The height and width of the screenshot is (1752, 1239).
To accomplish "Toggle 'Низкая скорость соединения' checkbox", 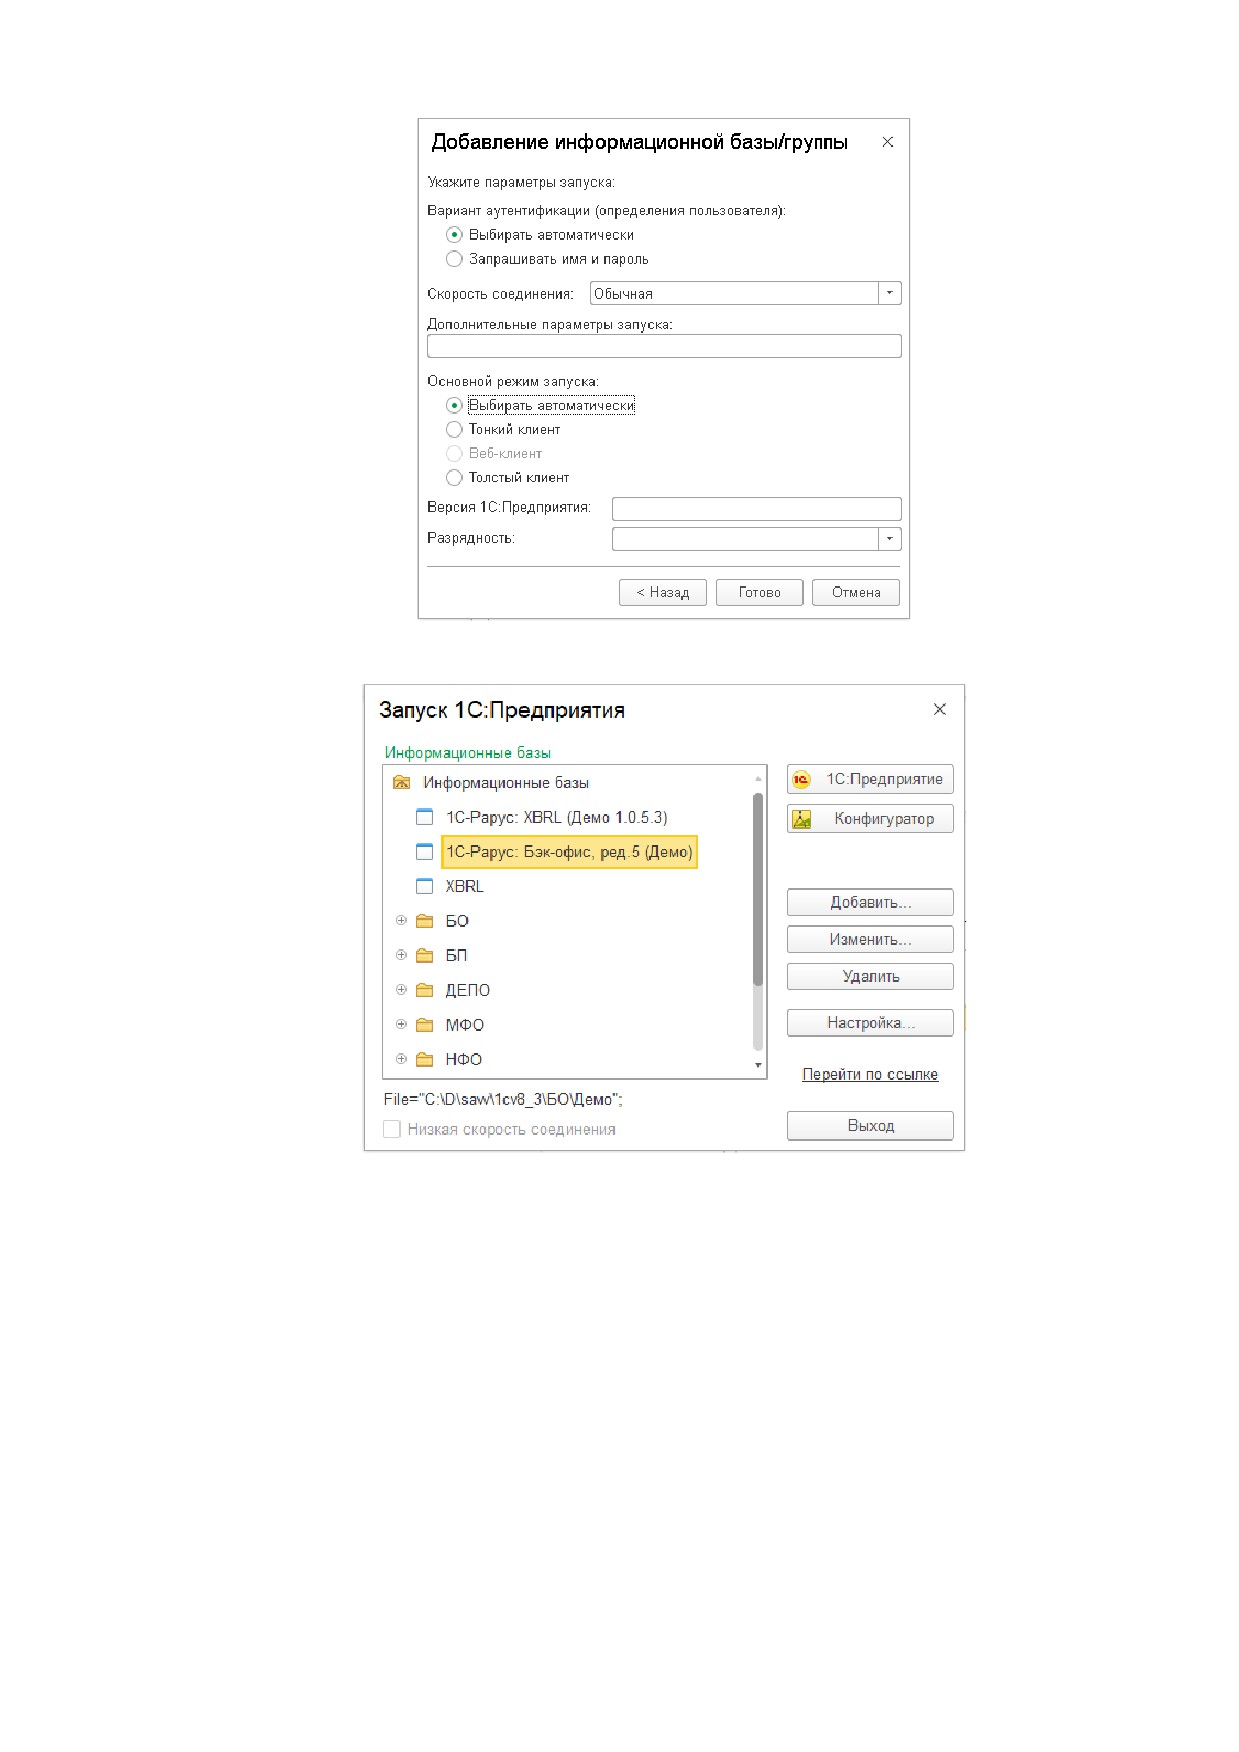I will (392, 1129).
